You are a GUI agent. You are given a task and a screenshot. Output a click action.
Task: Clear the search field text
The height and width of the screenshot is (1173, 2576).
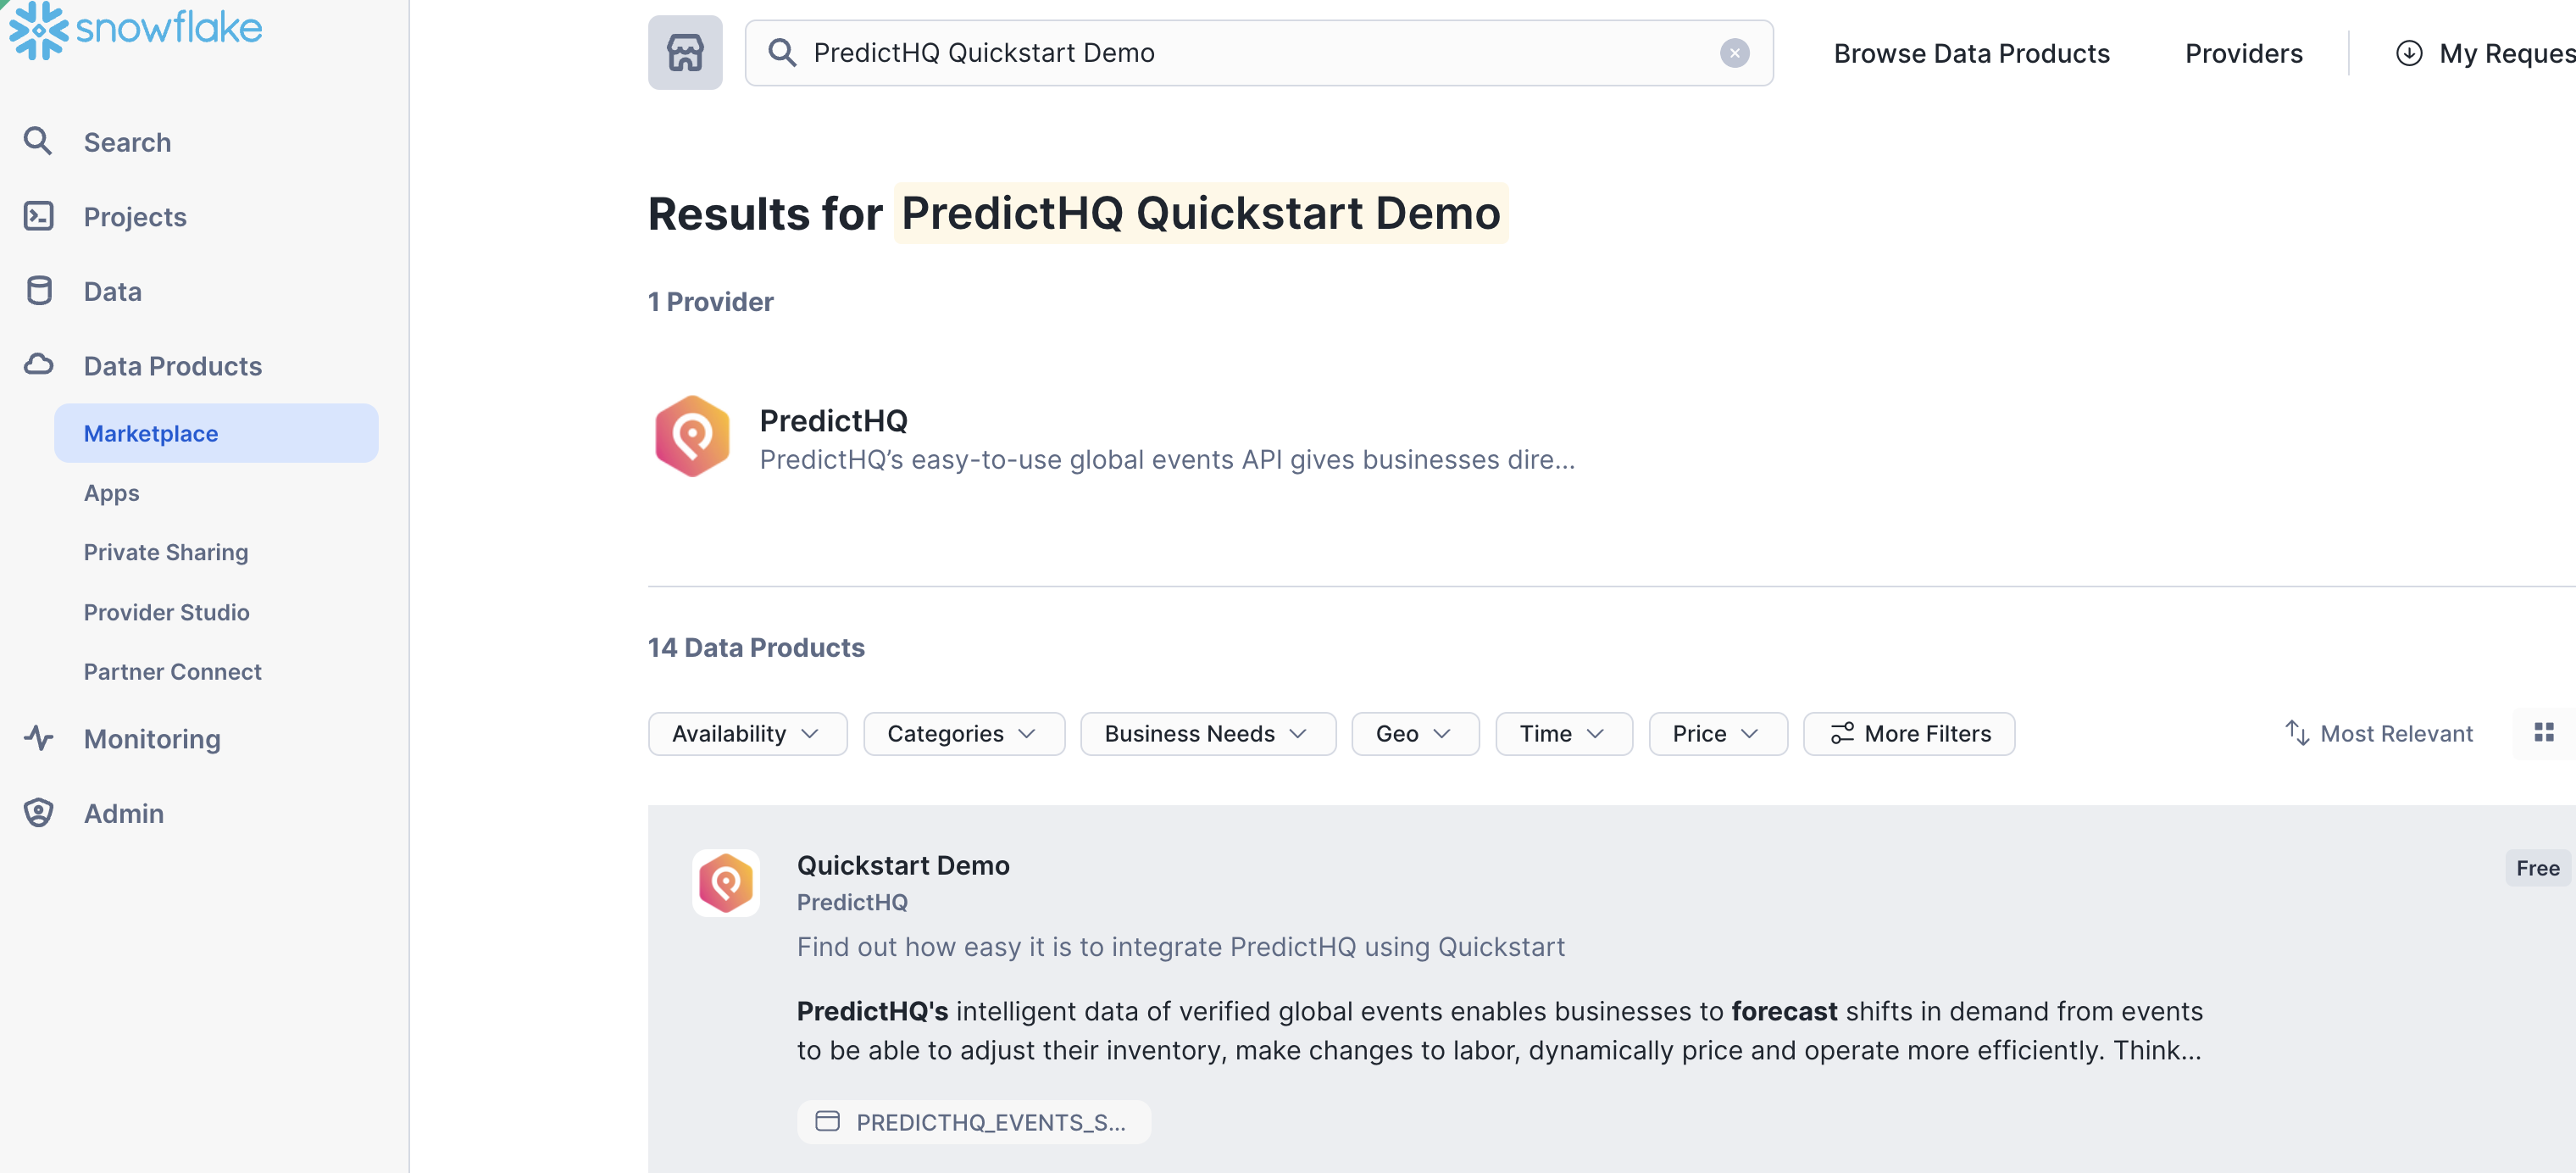1734,53
